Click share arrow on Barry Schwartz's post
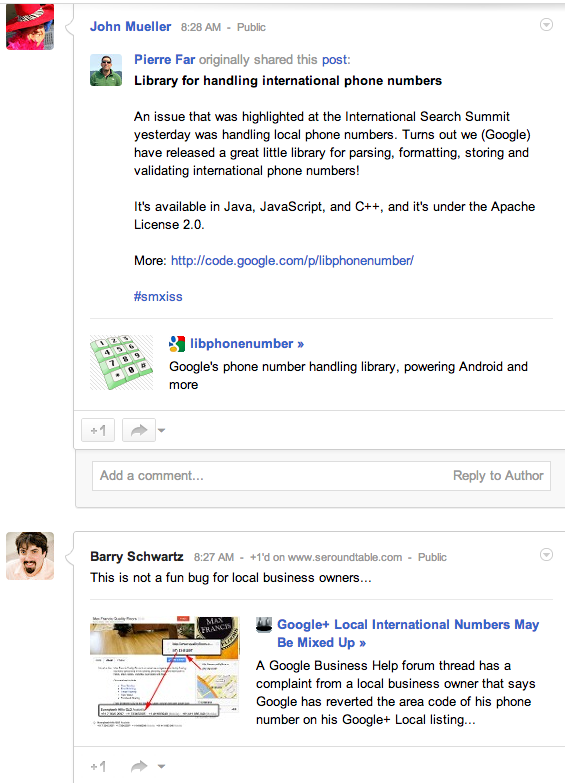Viewport: 565px width, 783px height. (x=139, y=766)
